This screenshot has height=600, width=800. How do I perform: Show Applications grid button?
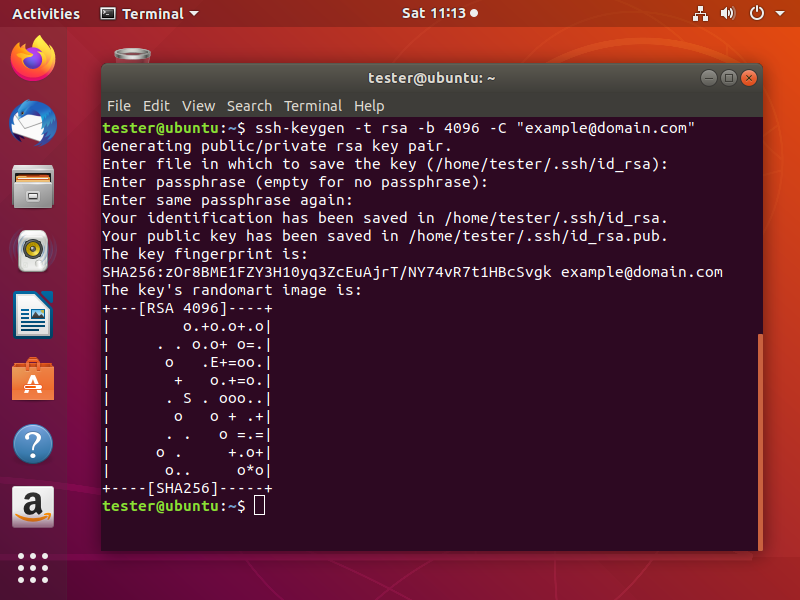[x=33, y=568]
